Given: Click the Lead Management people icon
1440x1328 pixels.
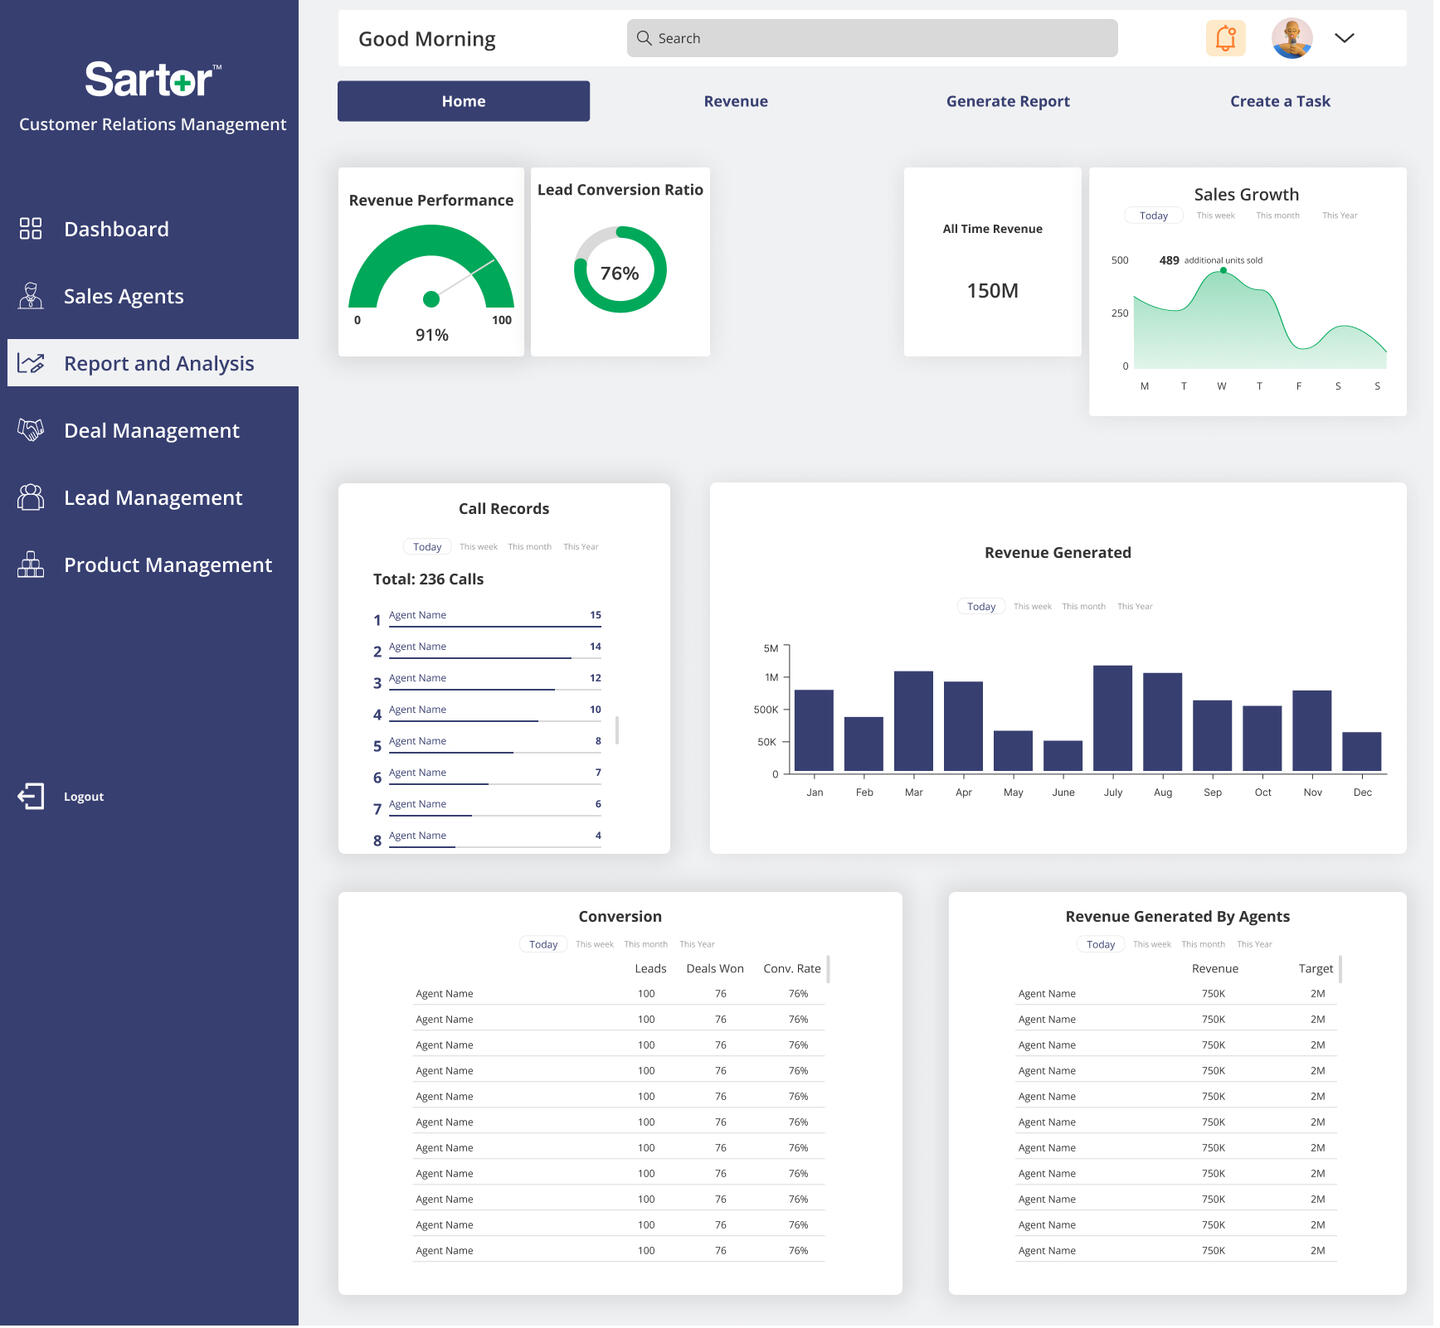Looking at the screenshot, I should click(x=31, y=497).
